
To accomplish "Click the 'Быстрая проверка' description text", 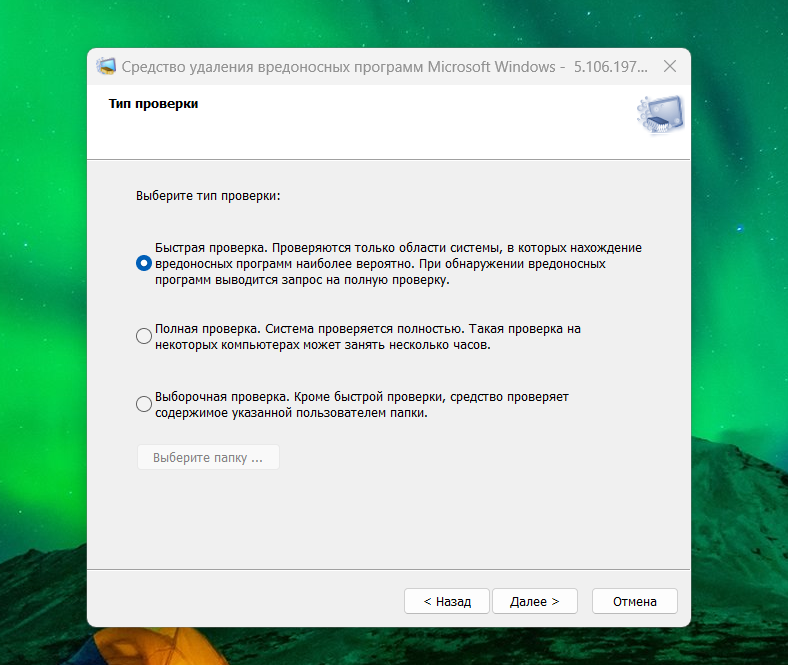I will (x=398, y=263).
